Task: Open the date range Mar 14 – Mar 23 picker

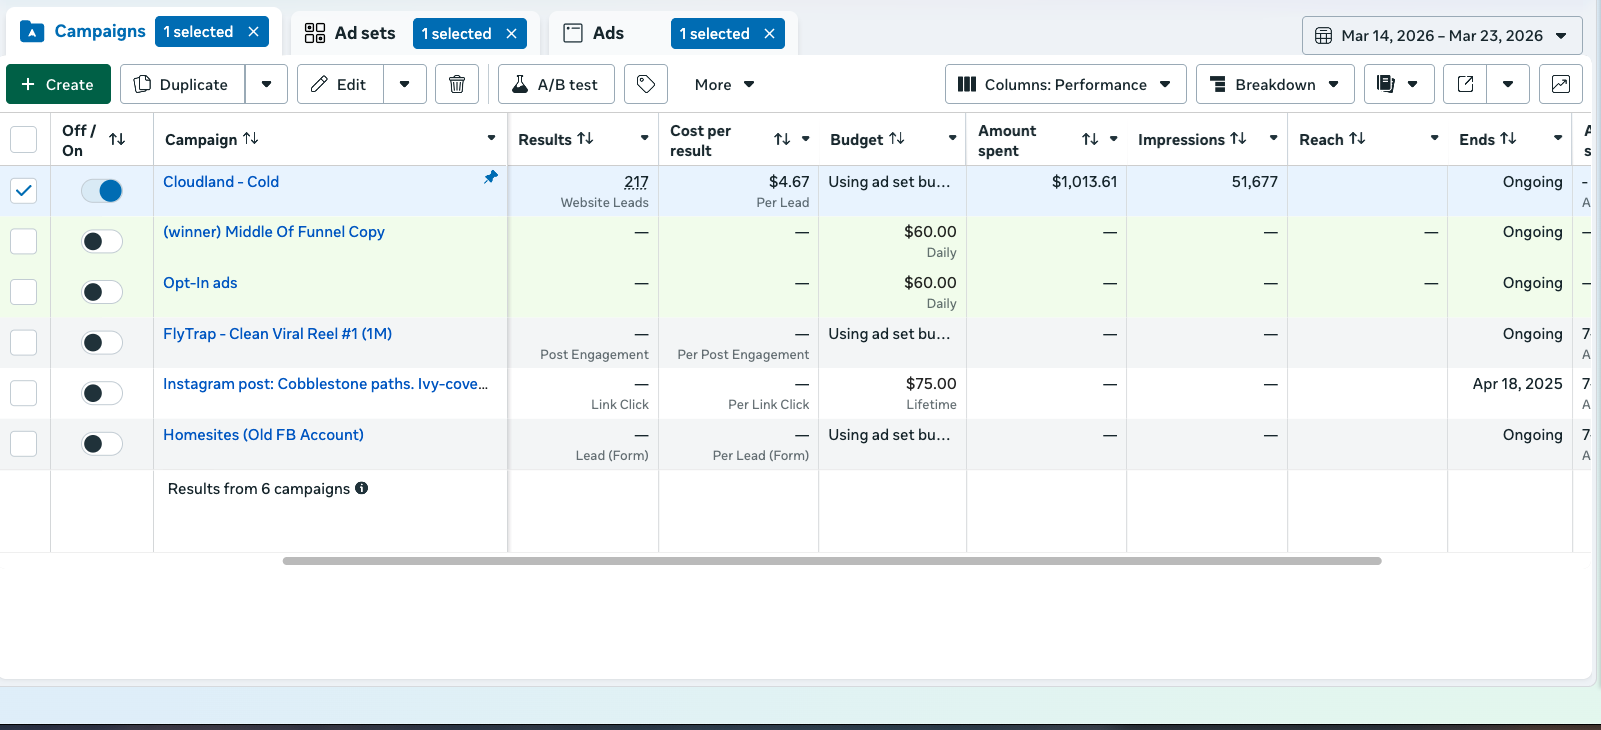Action: point(1442,36)
